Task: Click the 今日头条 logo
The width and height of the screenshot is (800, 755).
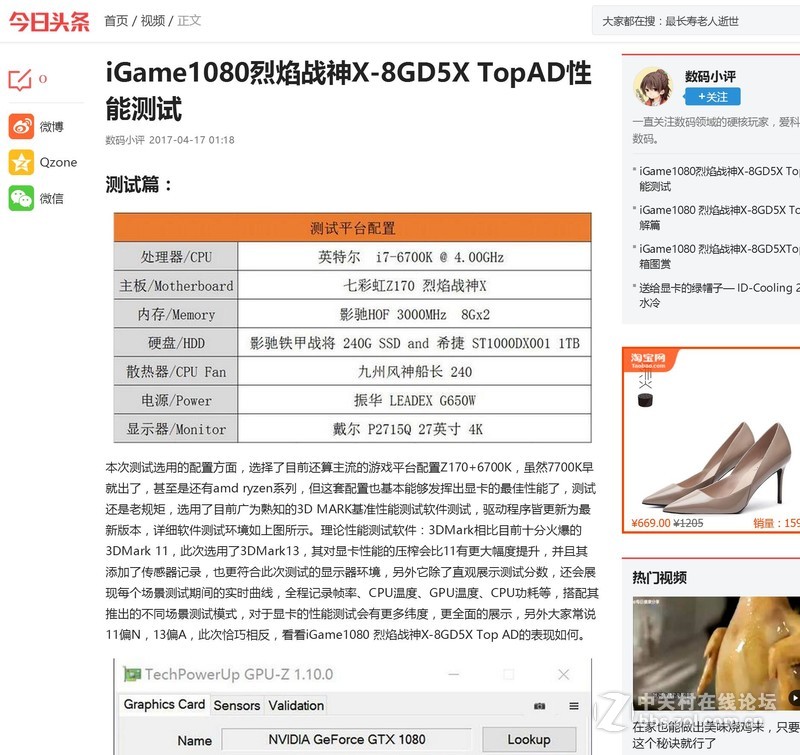Action: (49, 21)
